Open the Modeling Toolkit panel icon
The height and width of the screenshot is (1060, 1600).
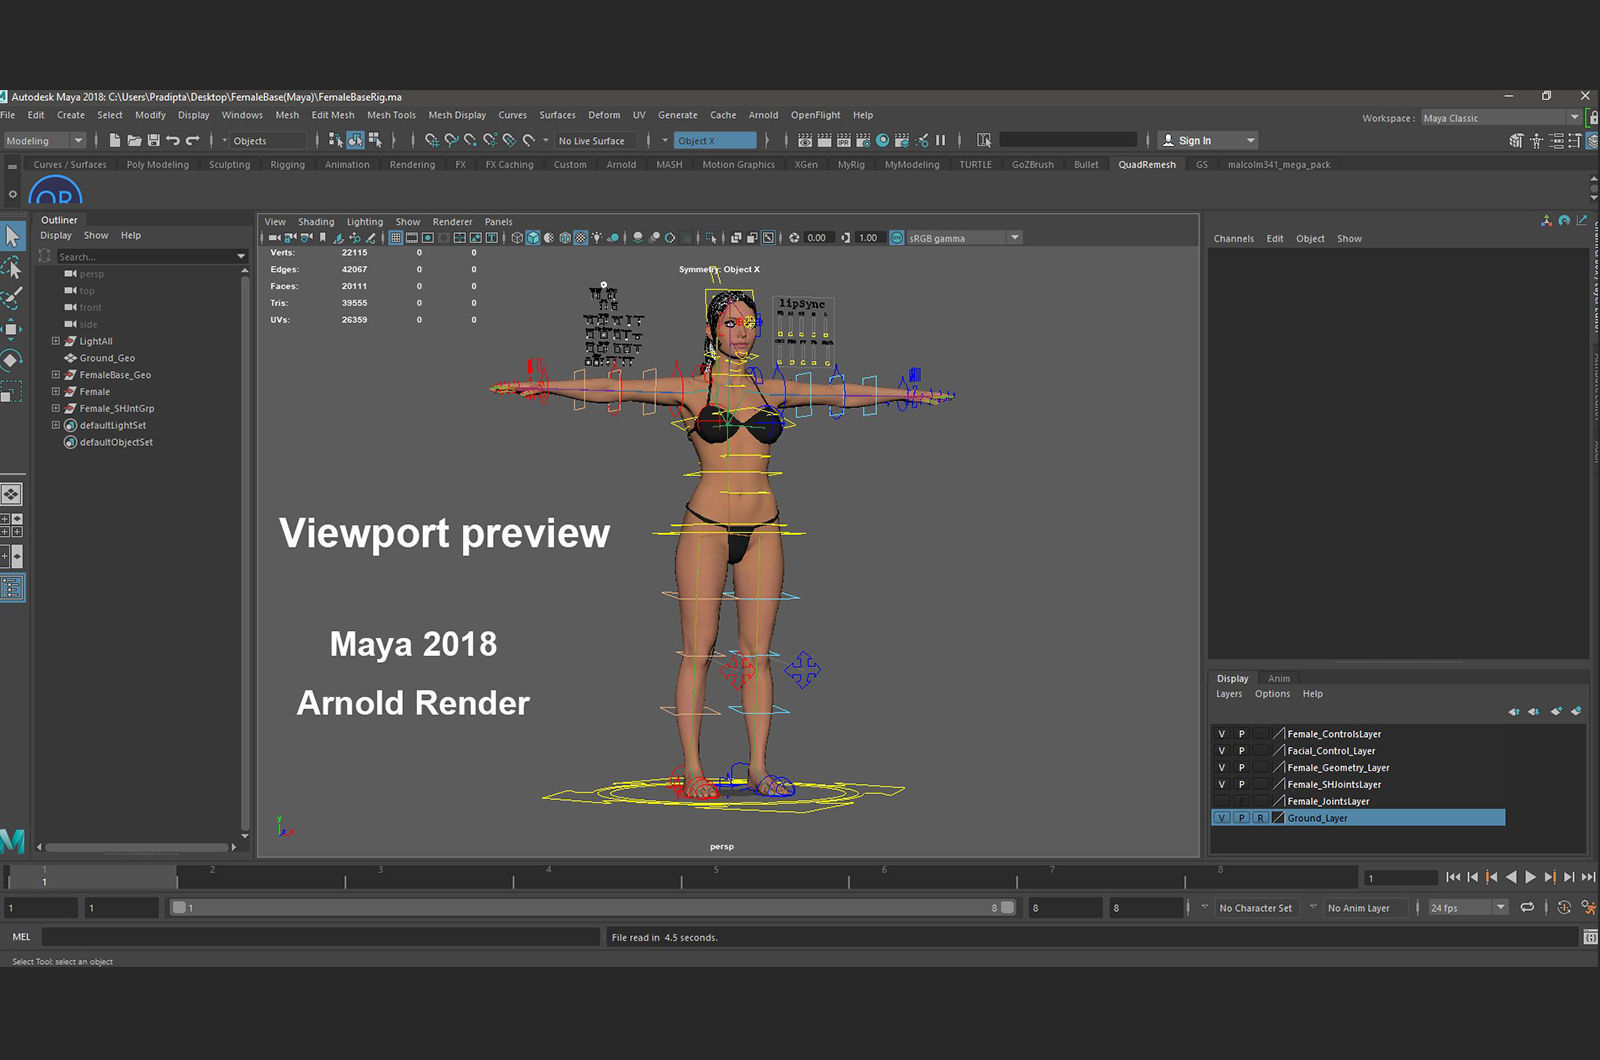pos(1517,140)
